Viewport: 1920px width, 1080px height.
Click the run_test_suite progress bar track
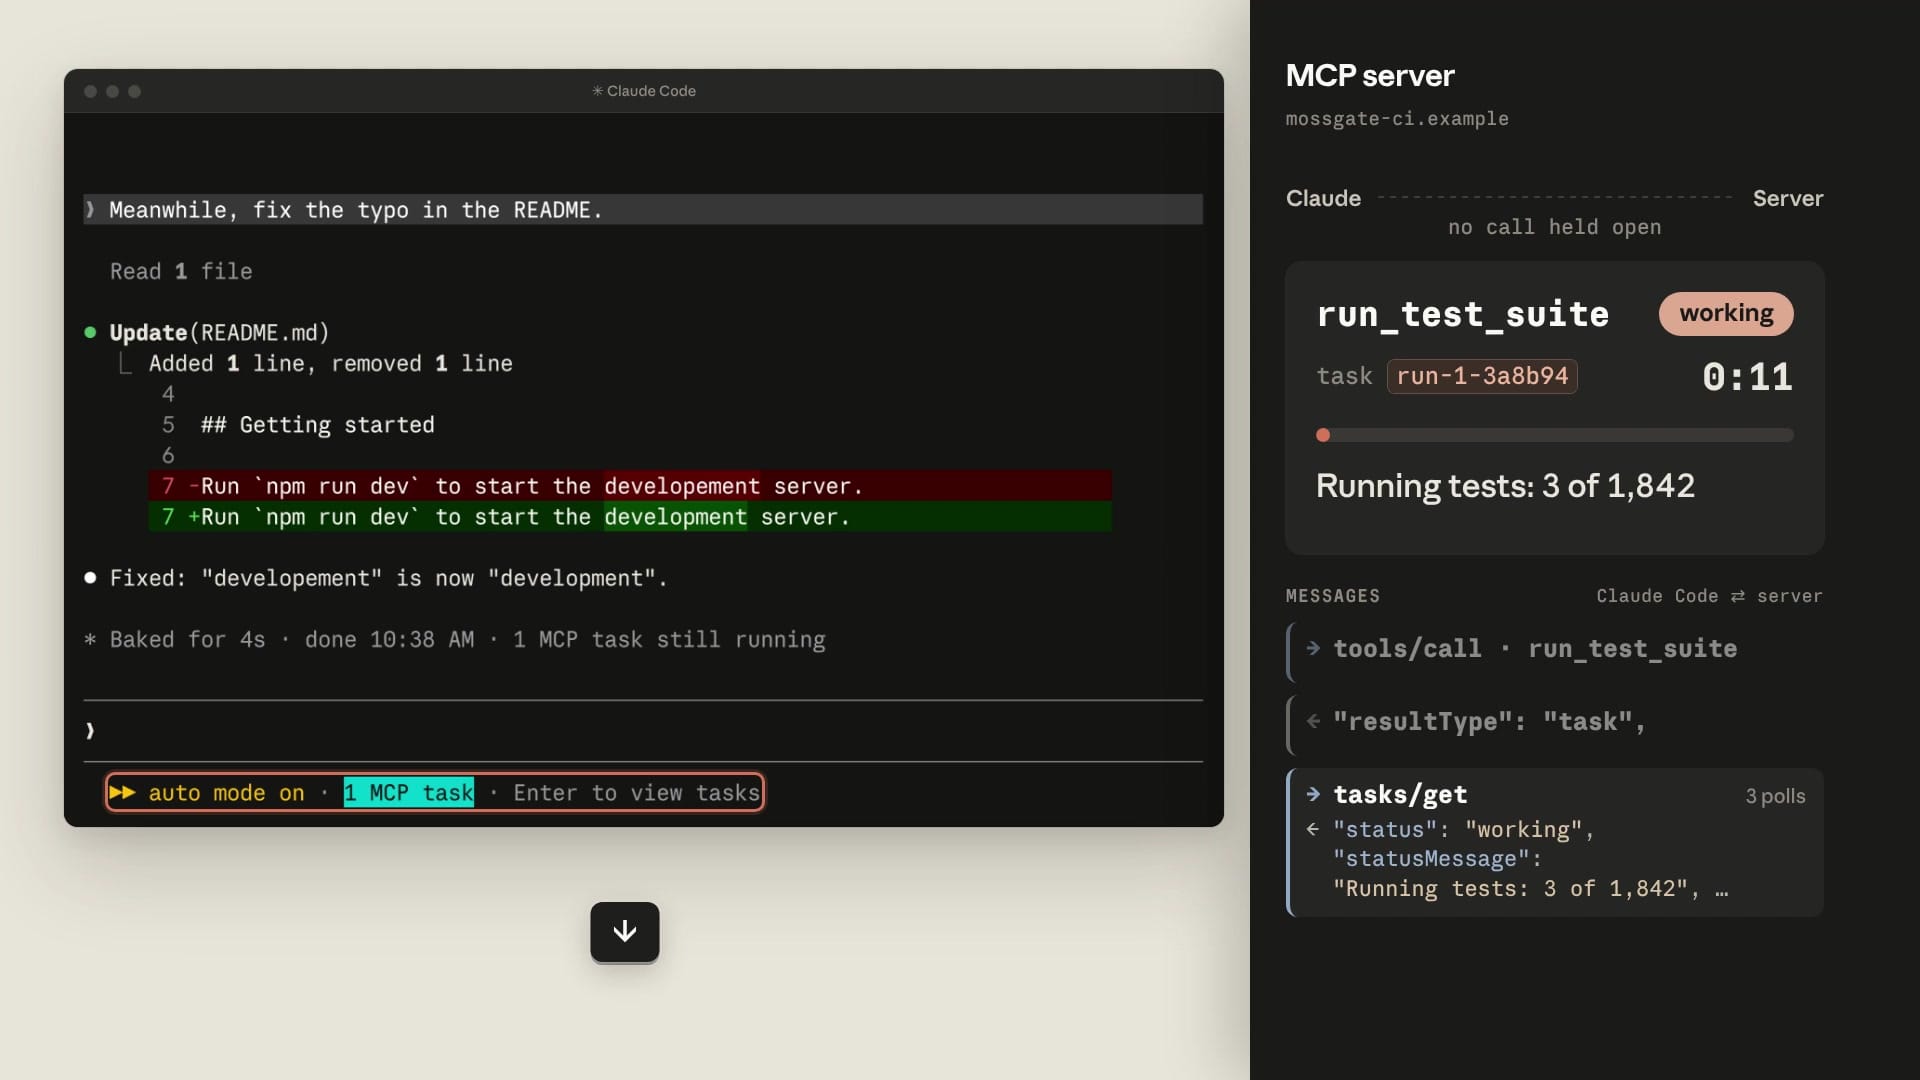pos(1555,435)
